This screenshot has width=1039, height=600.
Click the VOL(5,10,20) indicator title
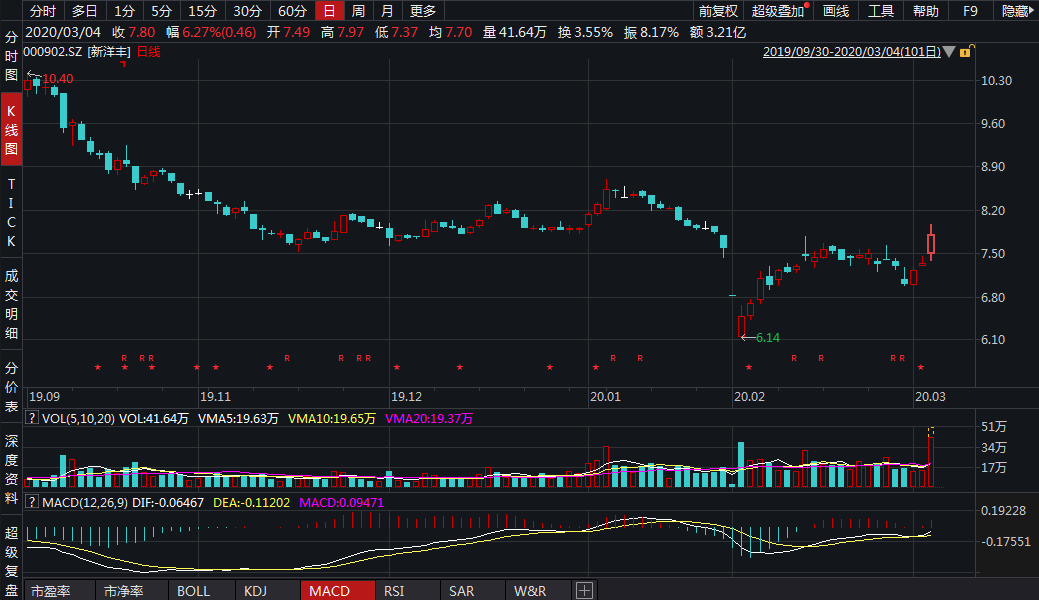(x=78, y=418)
